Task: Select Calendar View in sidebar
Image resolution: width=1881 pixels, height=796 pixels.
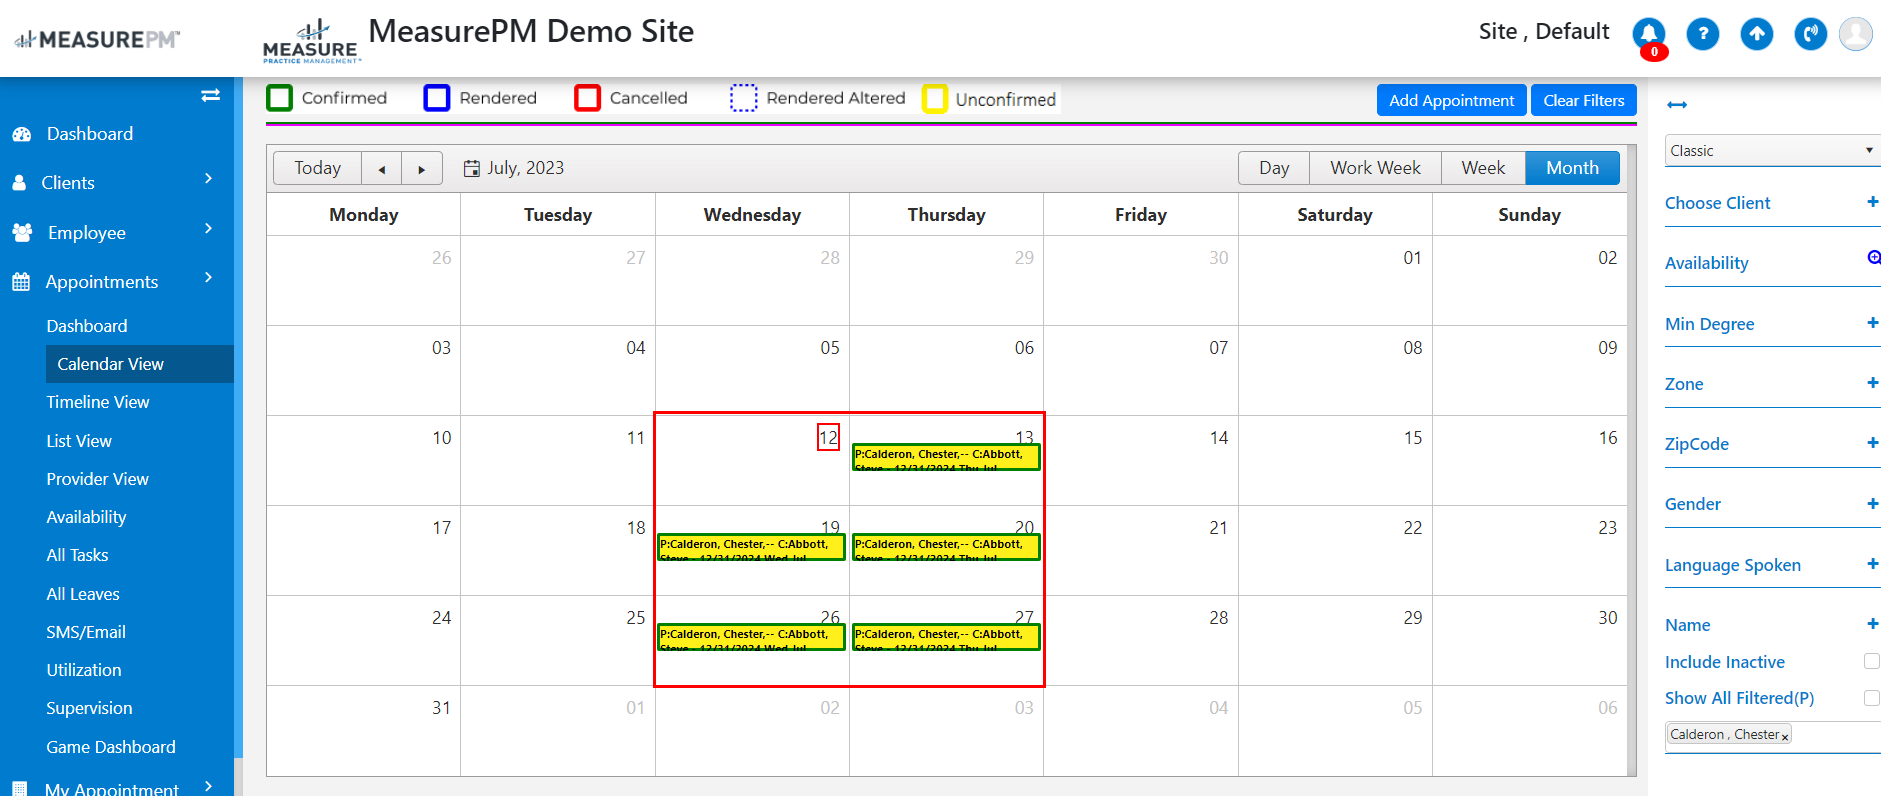Action: (x=140, y=364)
